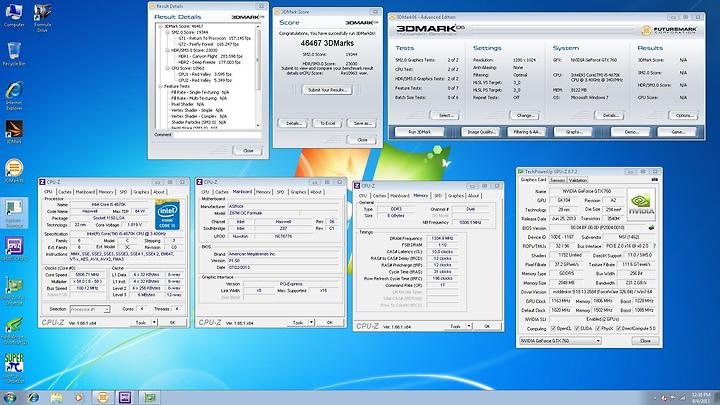Click the Run 3DMark button
The image size is (720, 405).
point(420,132)
